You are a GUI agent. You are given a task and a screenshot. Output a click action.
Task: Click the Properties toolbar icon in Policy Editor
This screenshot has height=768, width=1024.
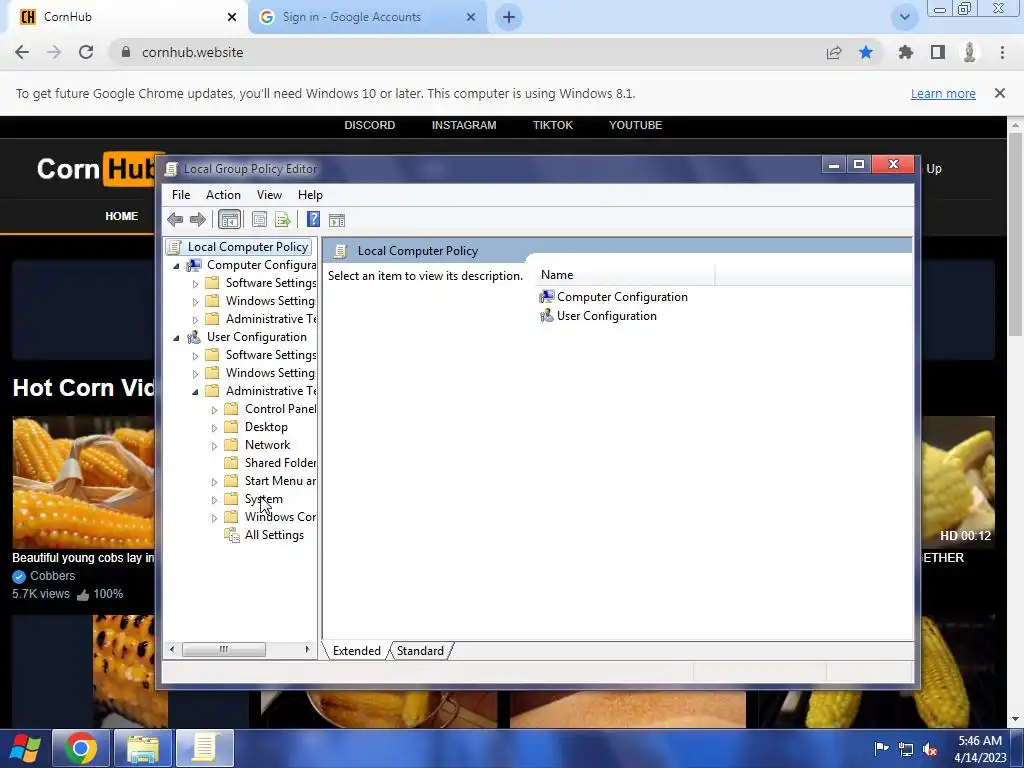coord(259,220)
